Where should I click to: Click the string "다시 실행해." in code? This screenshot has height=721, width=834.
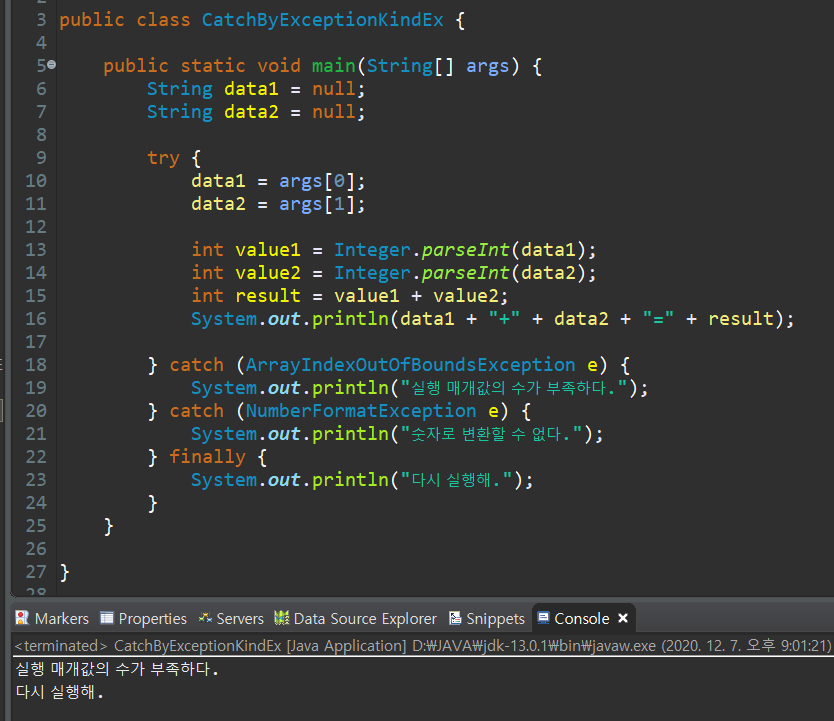pyautogui.click(x=456, y=480)
